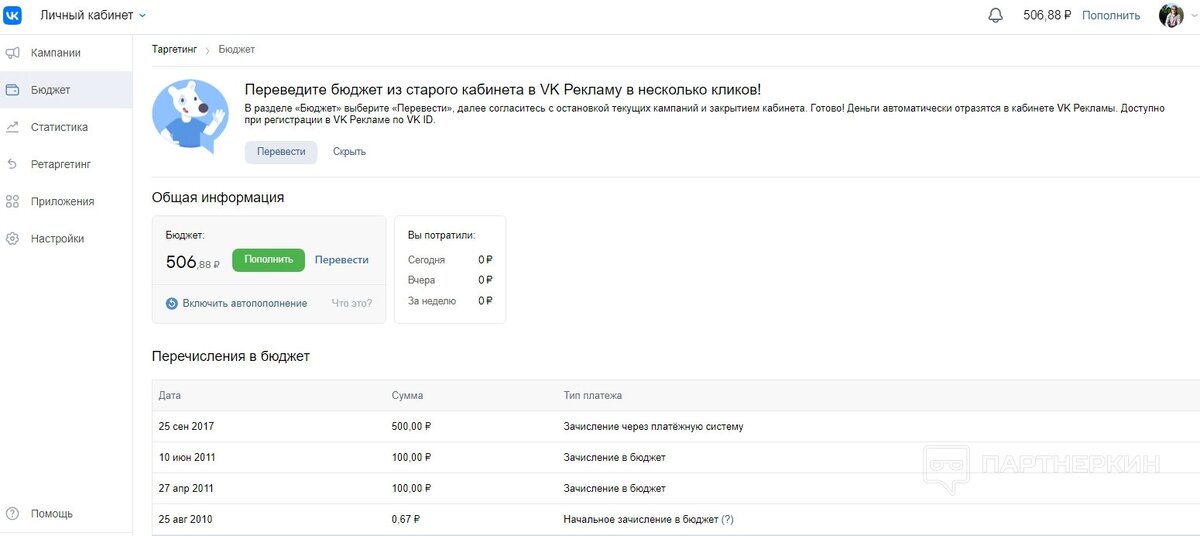Image resolution: width=1200 pixels, height=536 pixels.
Task: Click the Ретаргетинг arrow icon
Action: [x=12, y=164]
